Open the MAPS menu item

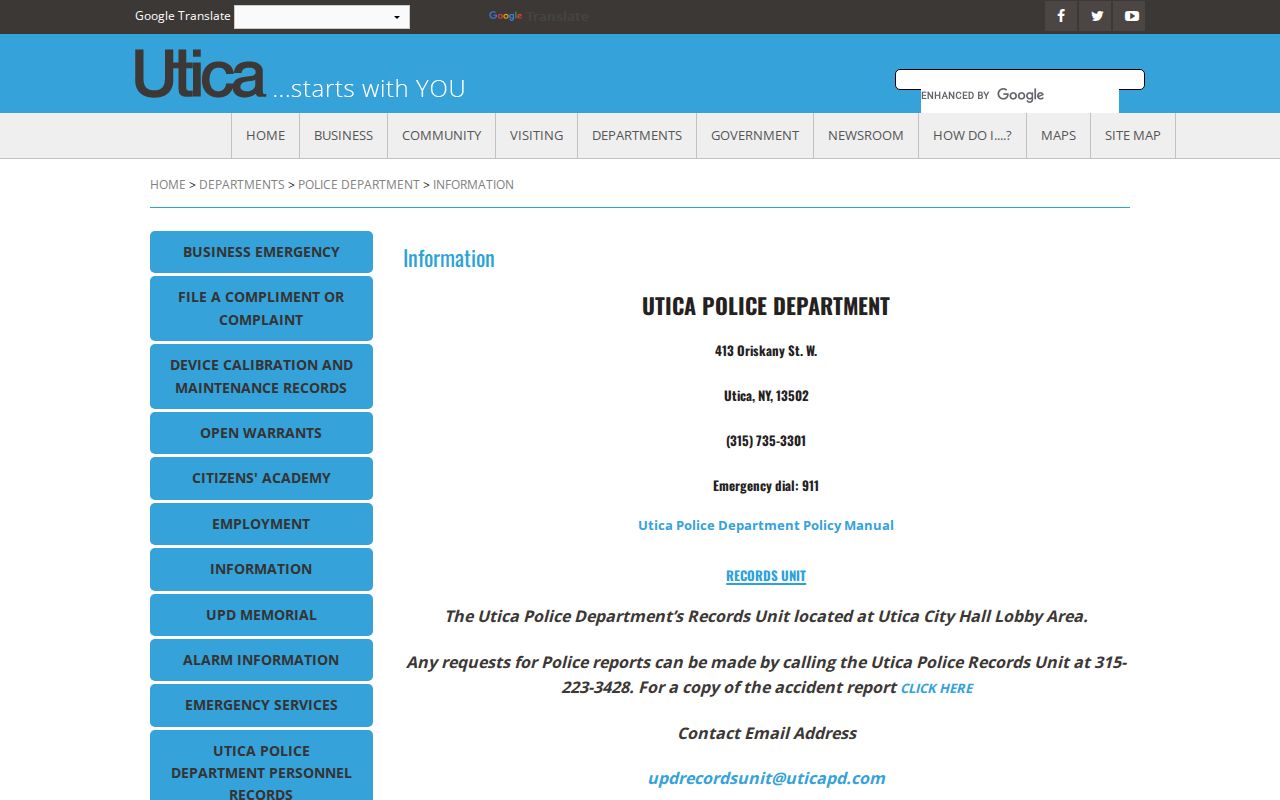[1058, 136]
